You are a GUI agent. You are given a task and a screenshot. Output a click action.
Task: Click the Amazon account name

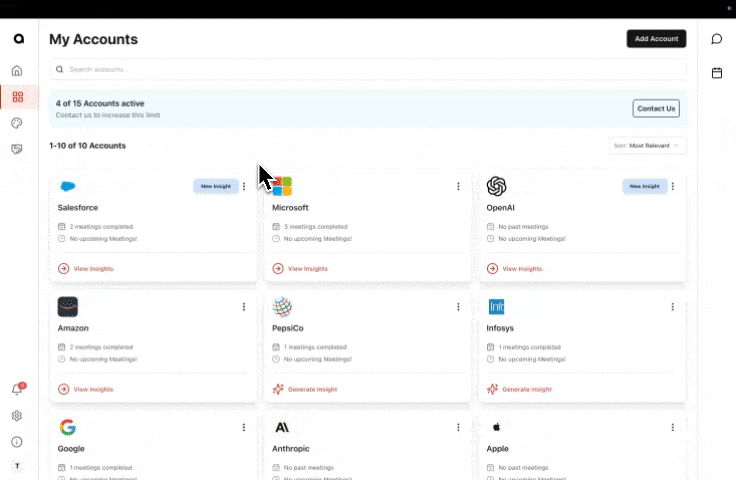click(x=73, y=328)
